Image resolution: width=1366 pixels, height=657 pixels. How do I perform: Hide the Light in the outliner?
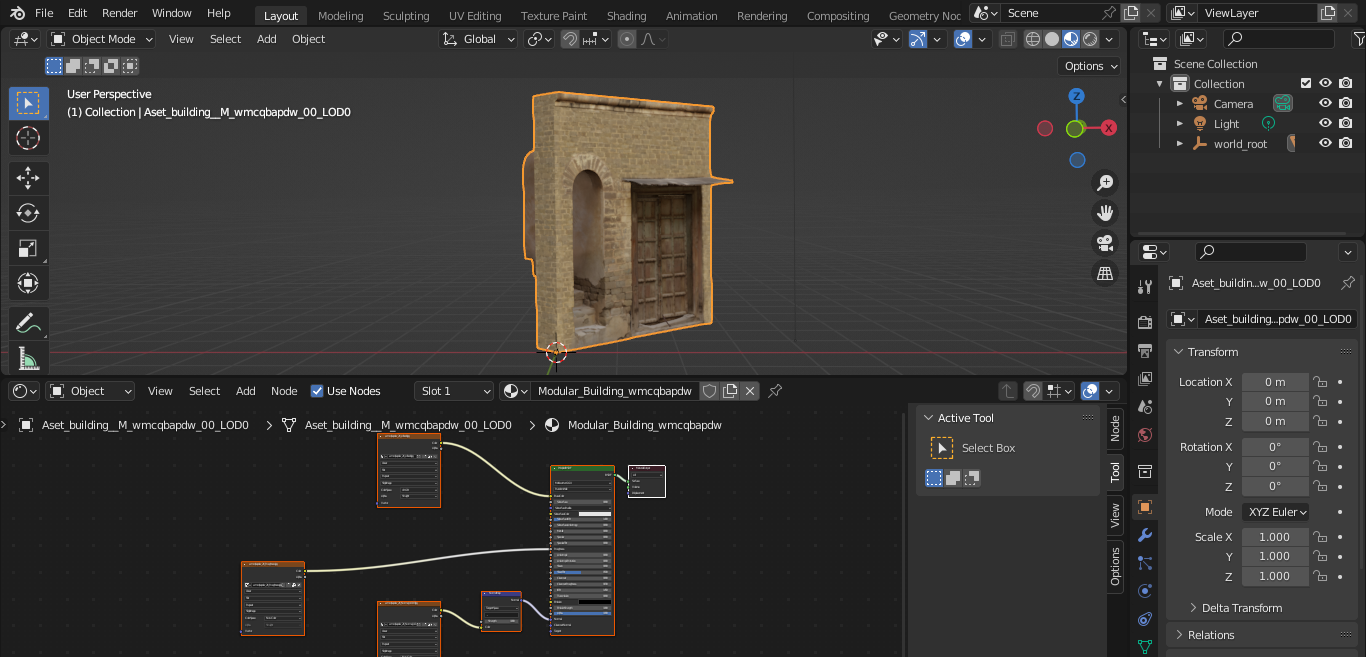click(1324, 123)
